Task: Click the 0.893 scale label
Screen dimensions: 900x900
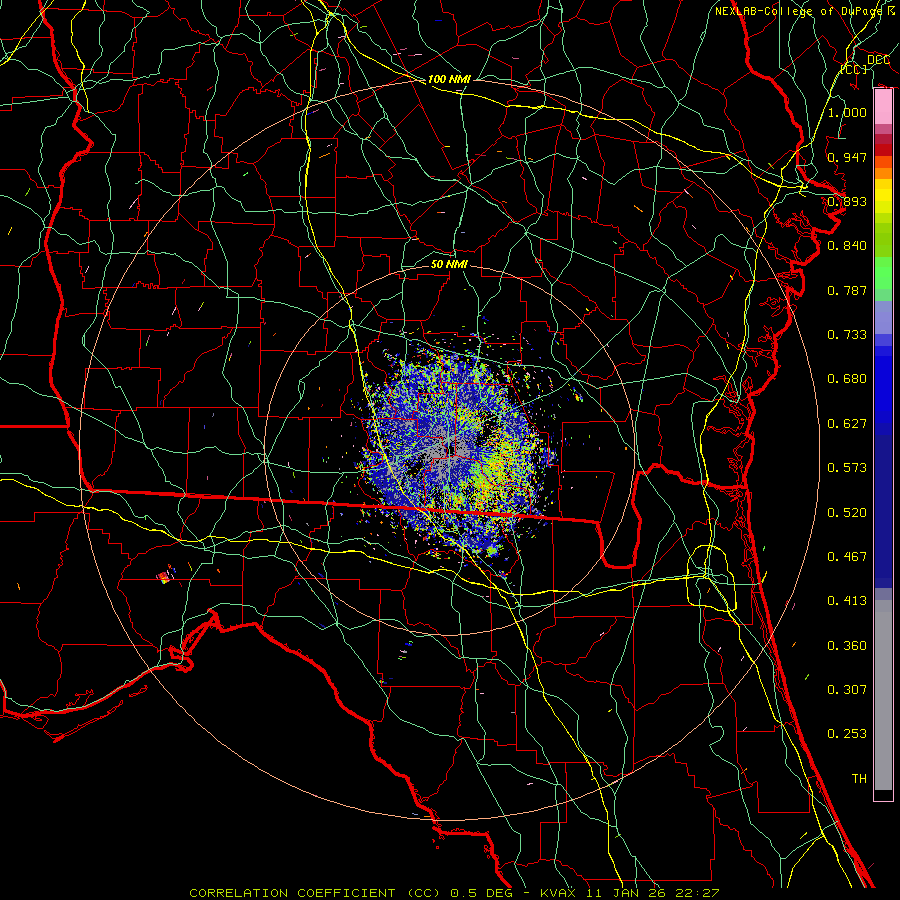Action: [x=847, y=201]
